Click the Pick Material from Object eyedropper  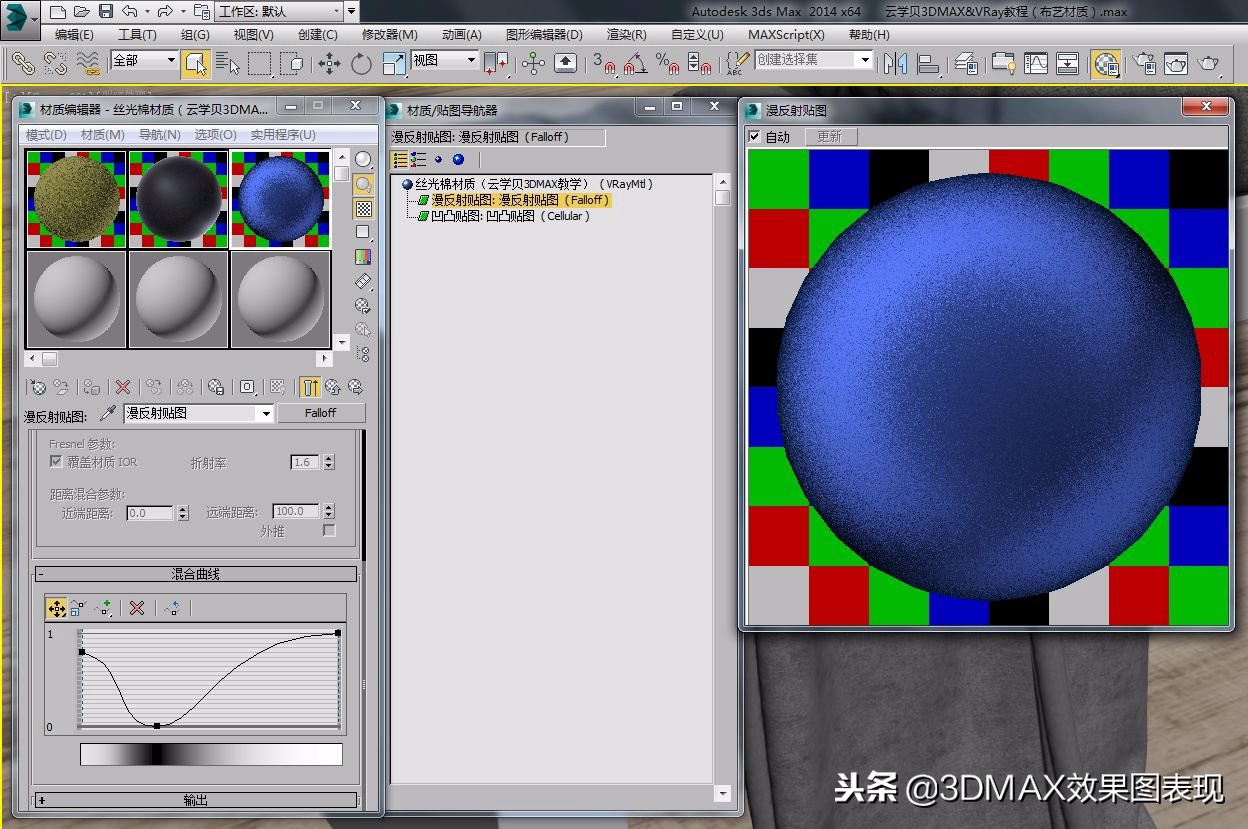pos(106,412)
